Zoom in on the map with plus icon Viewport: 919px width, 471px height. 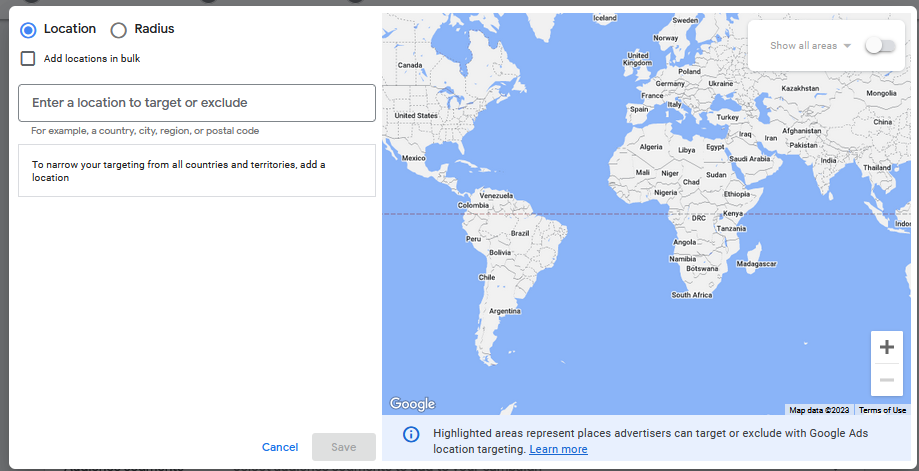[887, 347]
